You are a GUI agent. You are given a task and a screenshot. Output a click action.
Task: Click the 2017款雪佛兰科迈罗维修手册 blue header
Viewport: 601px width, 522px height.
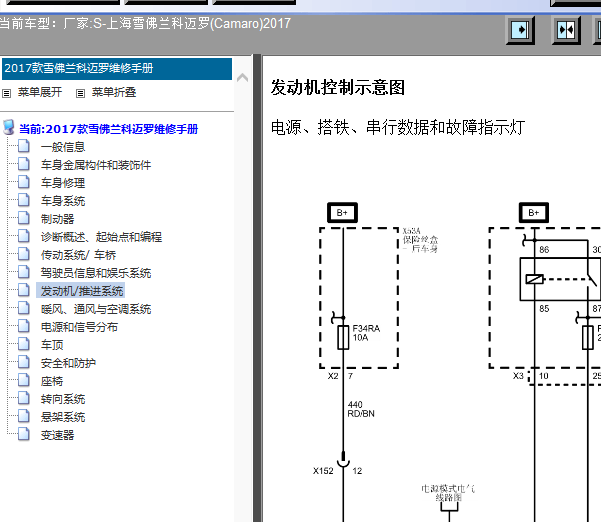tap(117, 69)
